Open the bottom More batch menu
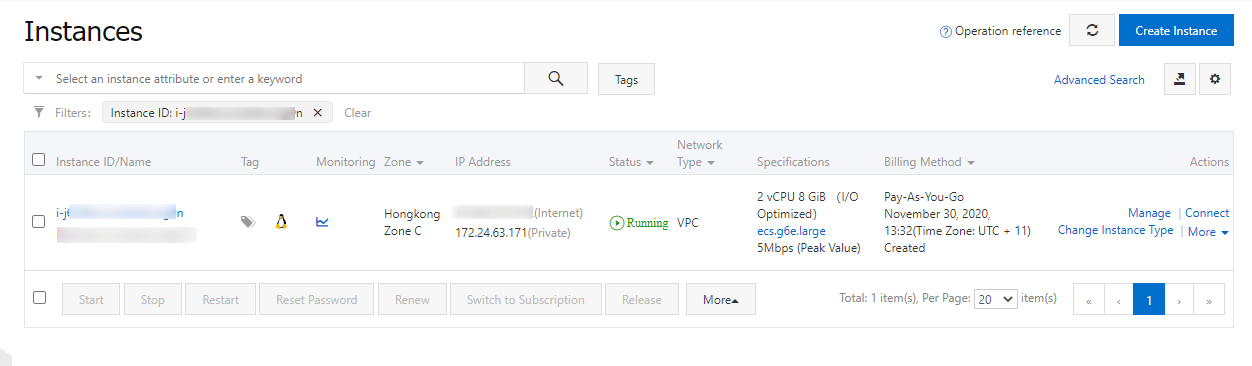This screenshot has width=1252, height=366. pyautogui.click(x=721, y=299)
